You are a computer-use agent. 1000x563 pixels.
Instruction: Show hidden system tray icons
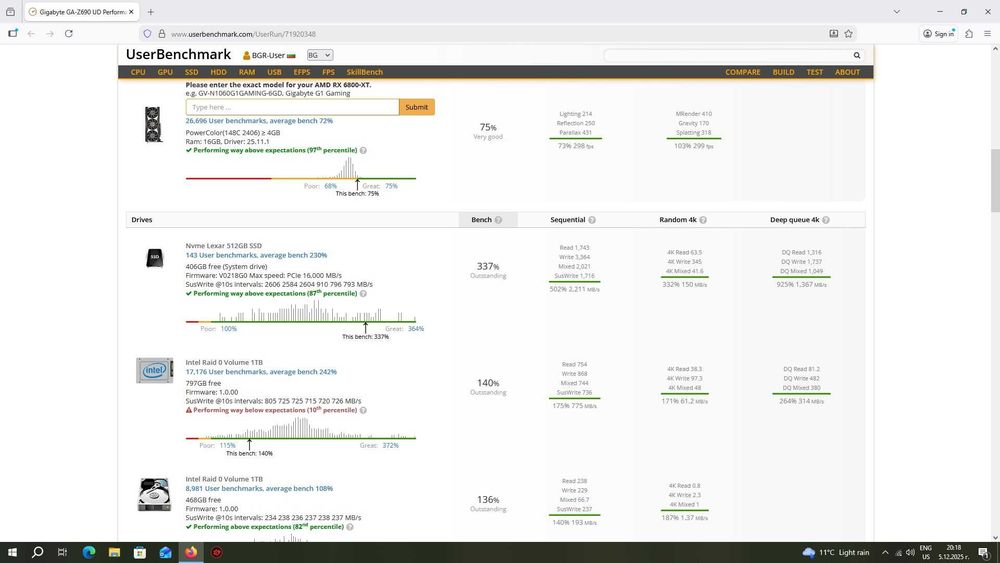[885, 553]
